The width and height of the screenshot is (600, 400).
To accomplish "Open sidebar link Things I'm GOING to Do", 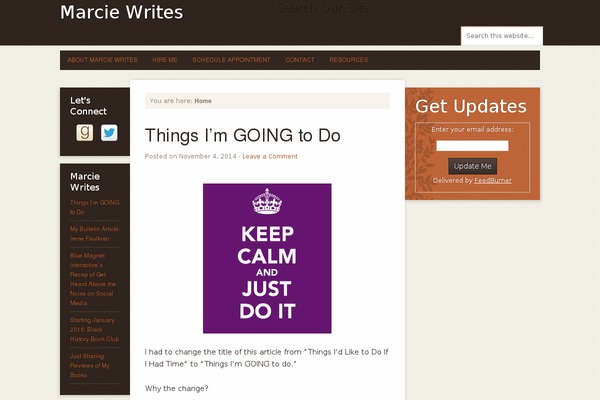I will tap(95, 207).
